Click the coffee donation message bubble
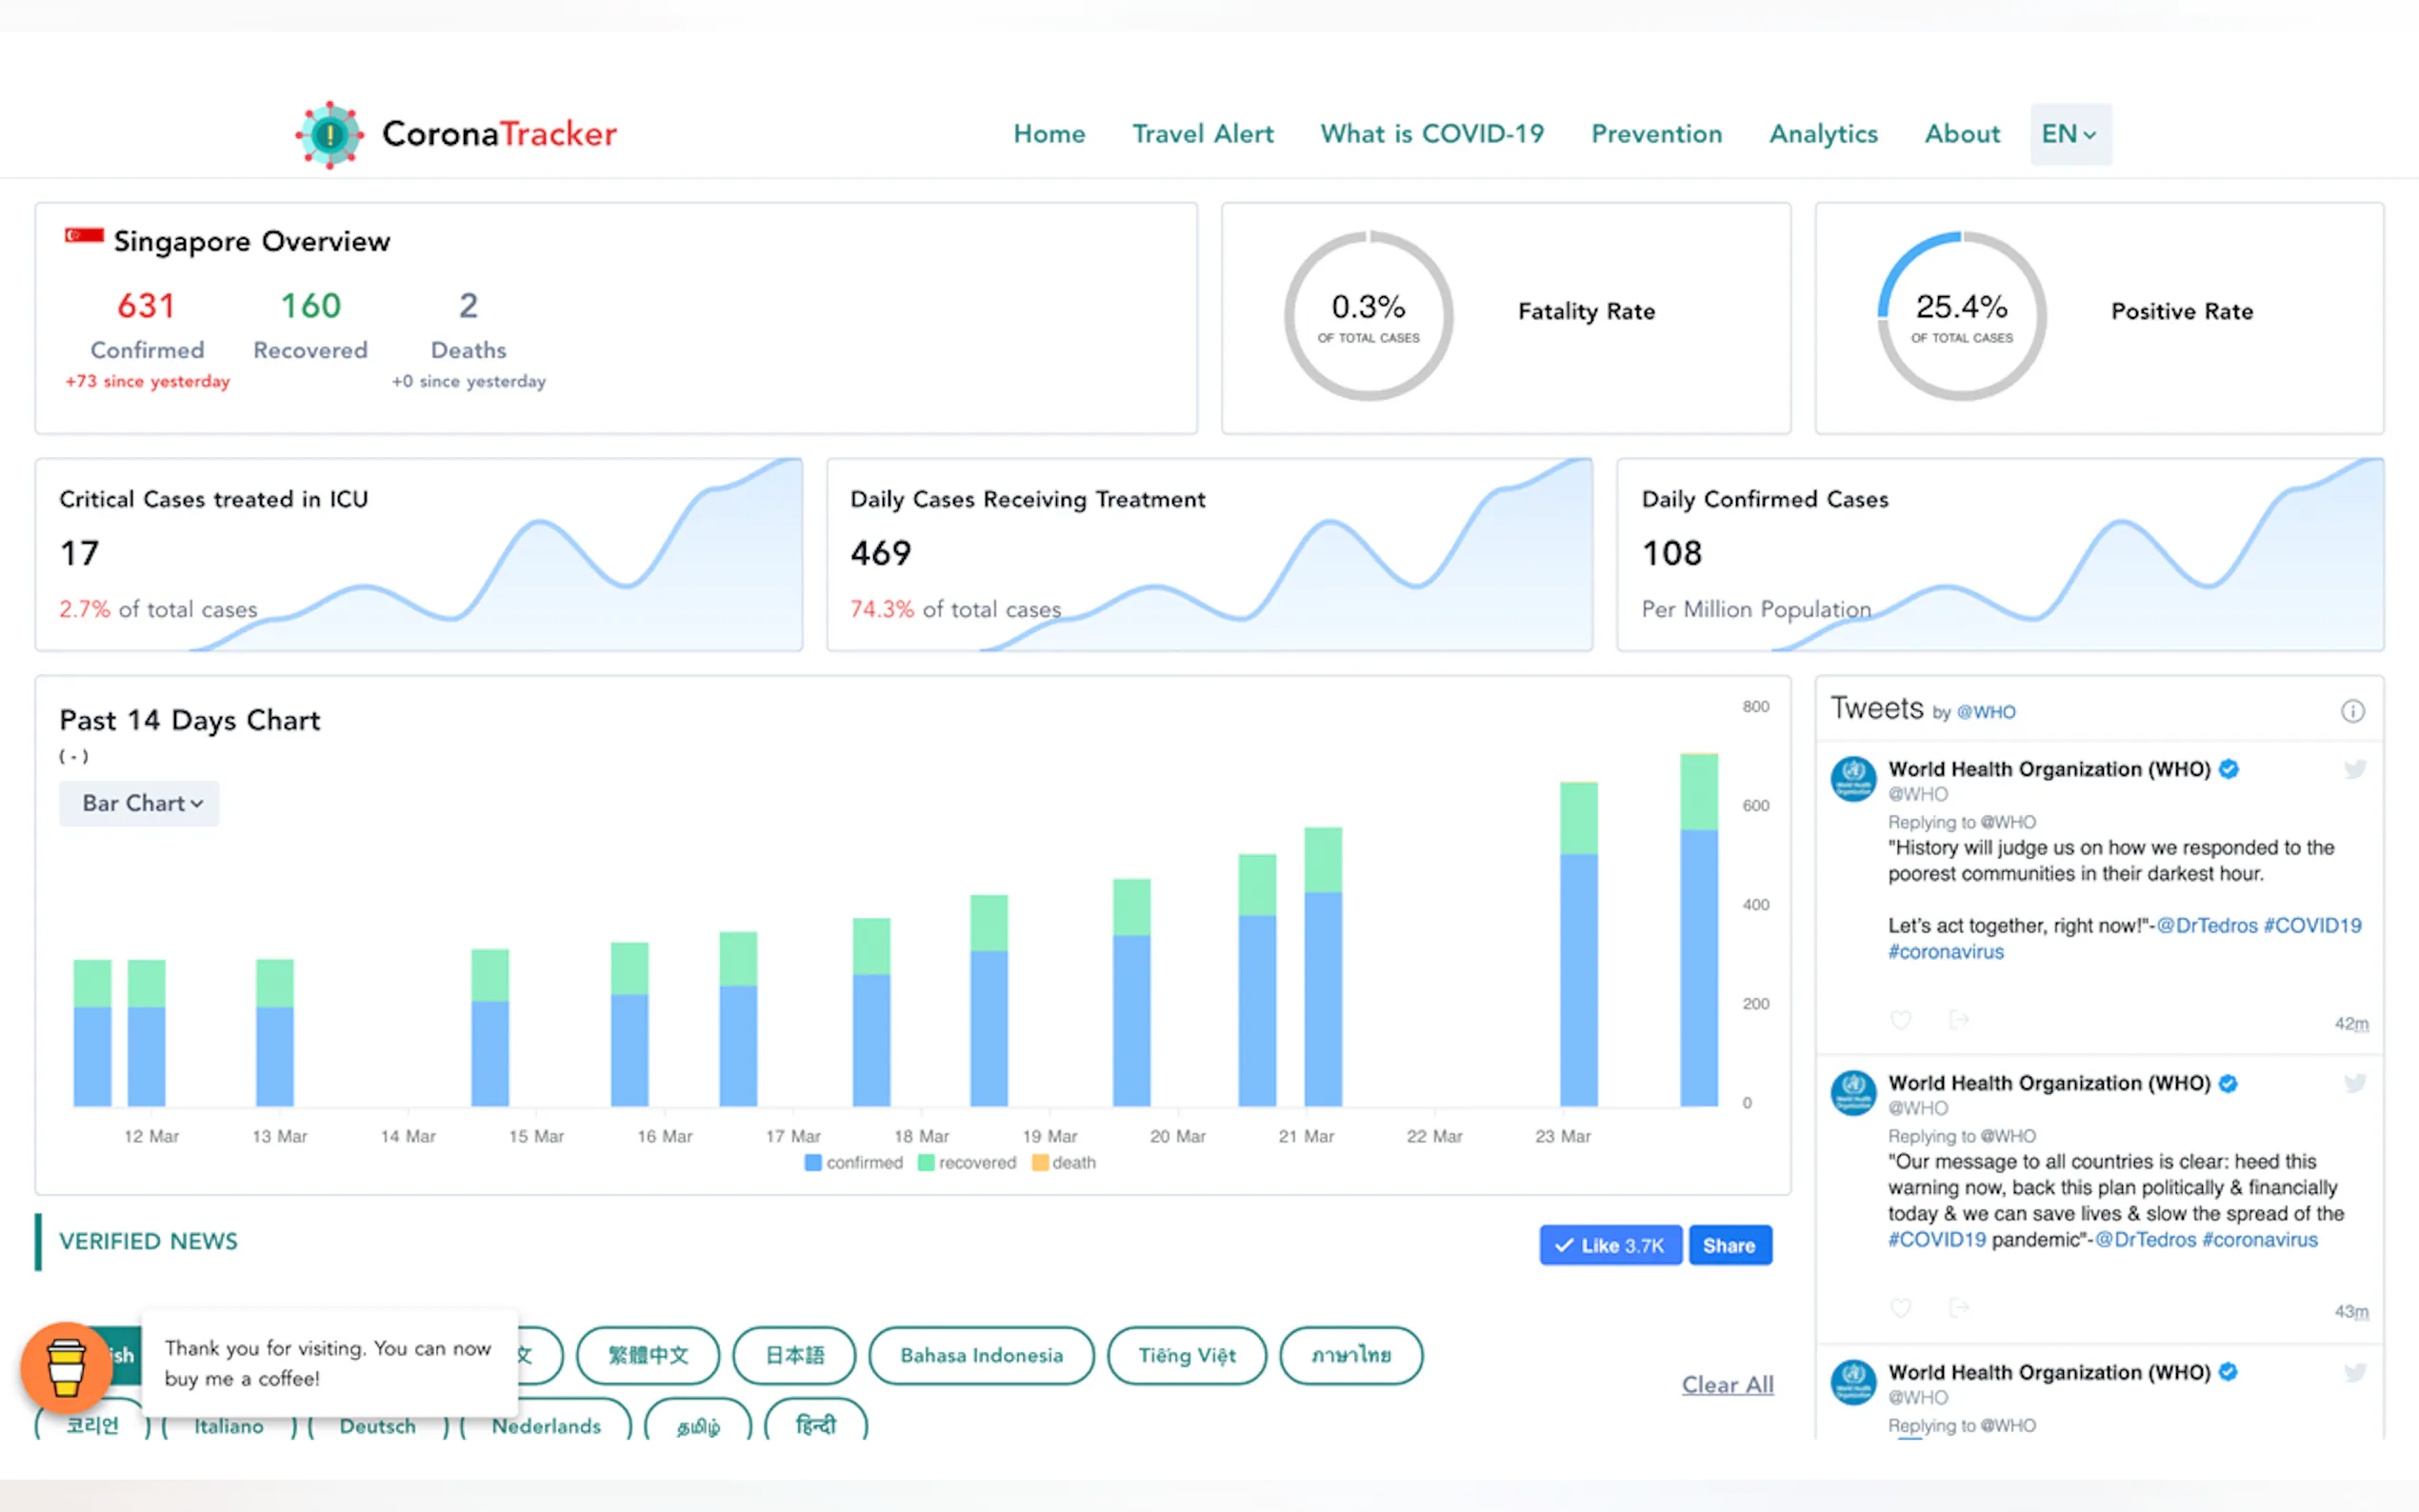This screenshot has height=1512, width=2419. pyautogui.click(x=329, y=1362)
